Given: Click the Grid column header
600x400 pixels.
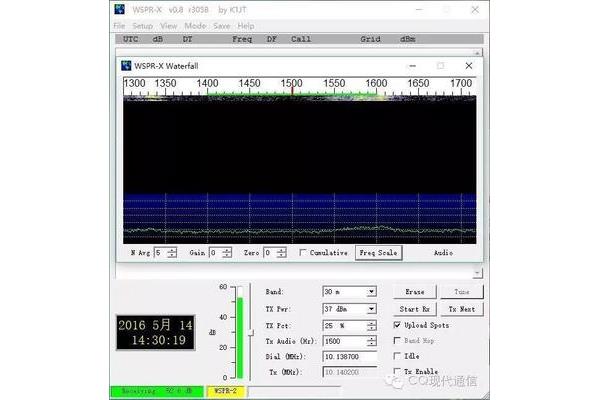Looking at the screenshot, I should pyautogui.click(x=370, y=39).
